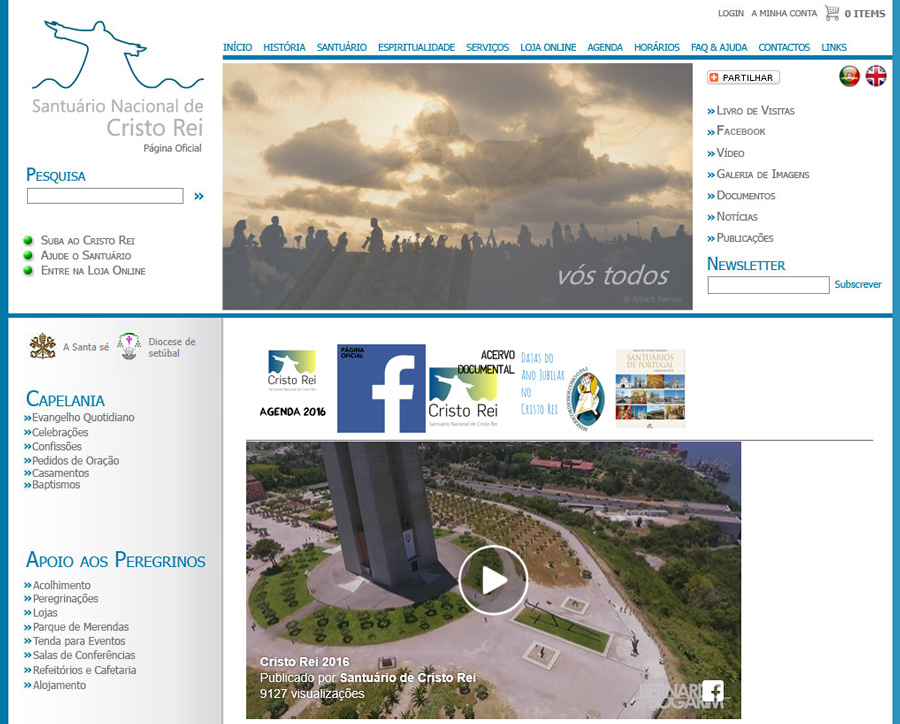
Task: Open the Serviços menu
Action: pos(487,47)
